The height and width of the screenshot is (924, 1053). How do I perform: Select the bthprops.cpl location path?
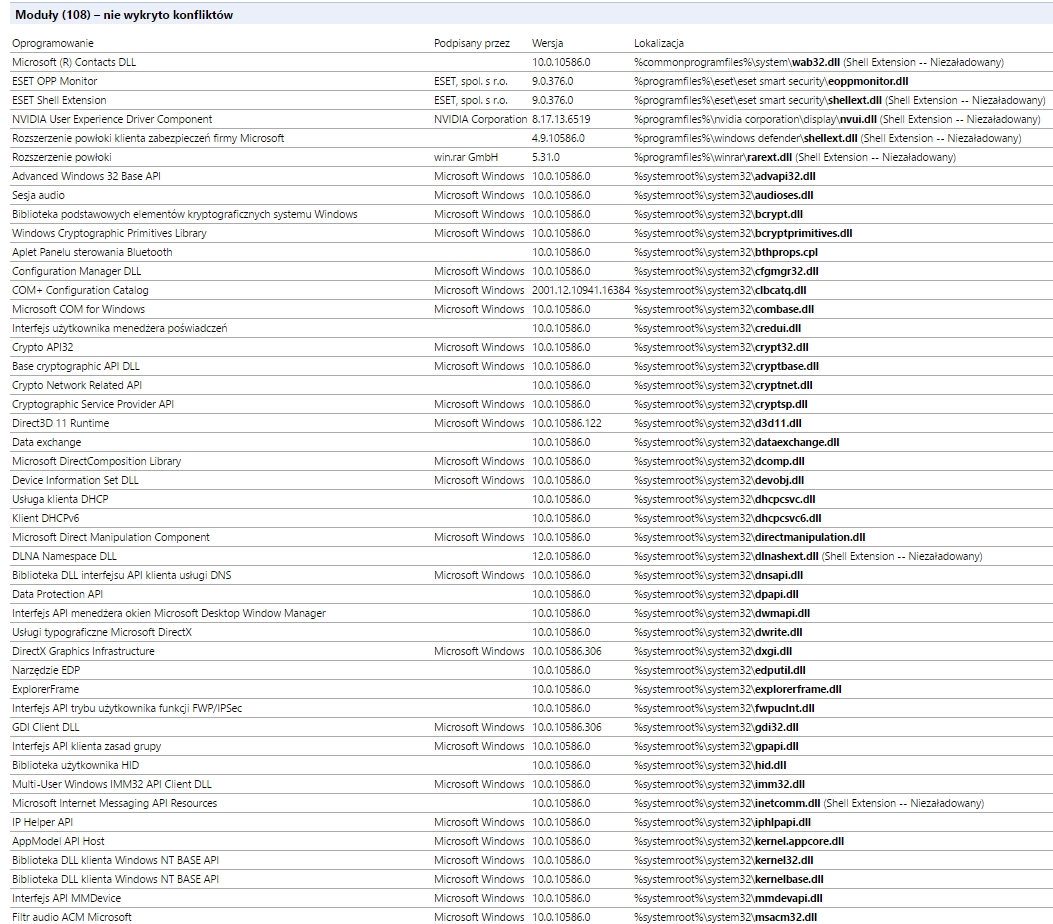tap(726, 252)
